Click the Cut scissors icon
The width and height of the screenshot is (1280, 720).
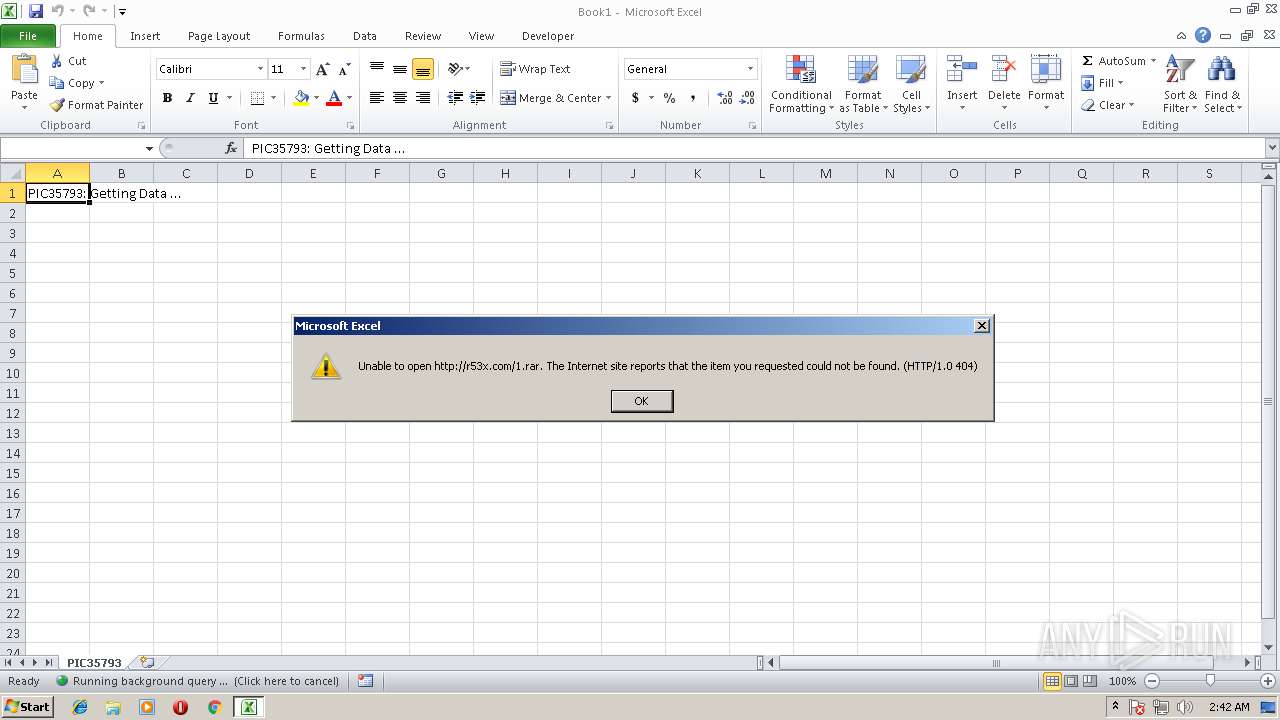[x=57, y=61]
